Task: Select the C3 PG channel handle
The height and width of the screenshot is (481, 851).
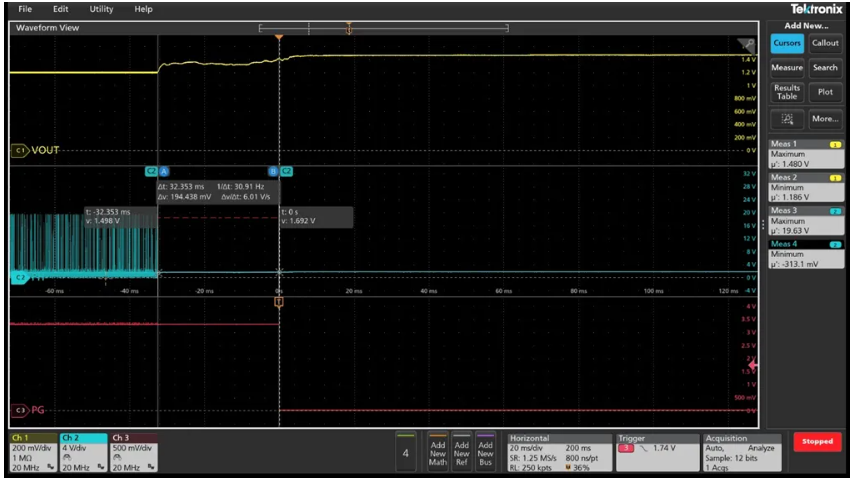Action: click(19, 410)
